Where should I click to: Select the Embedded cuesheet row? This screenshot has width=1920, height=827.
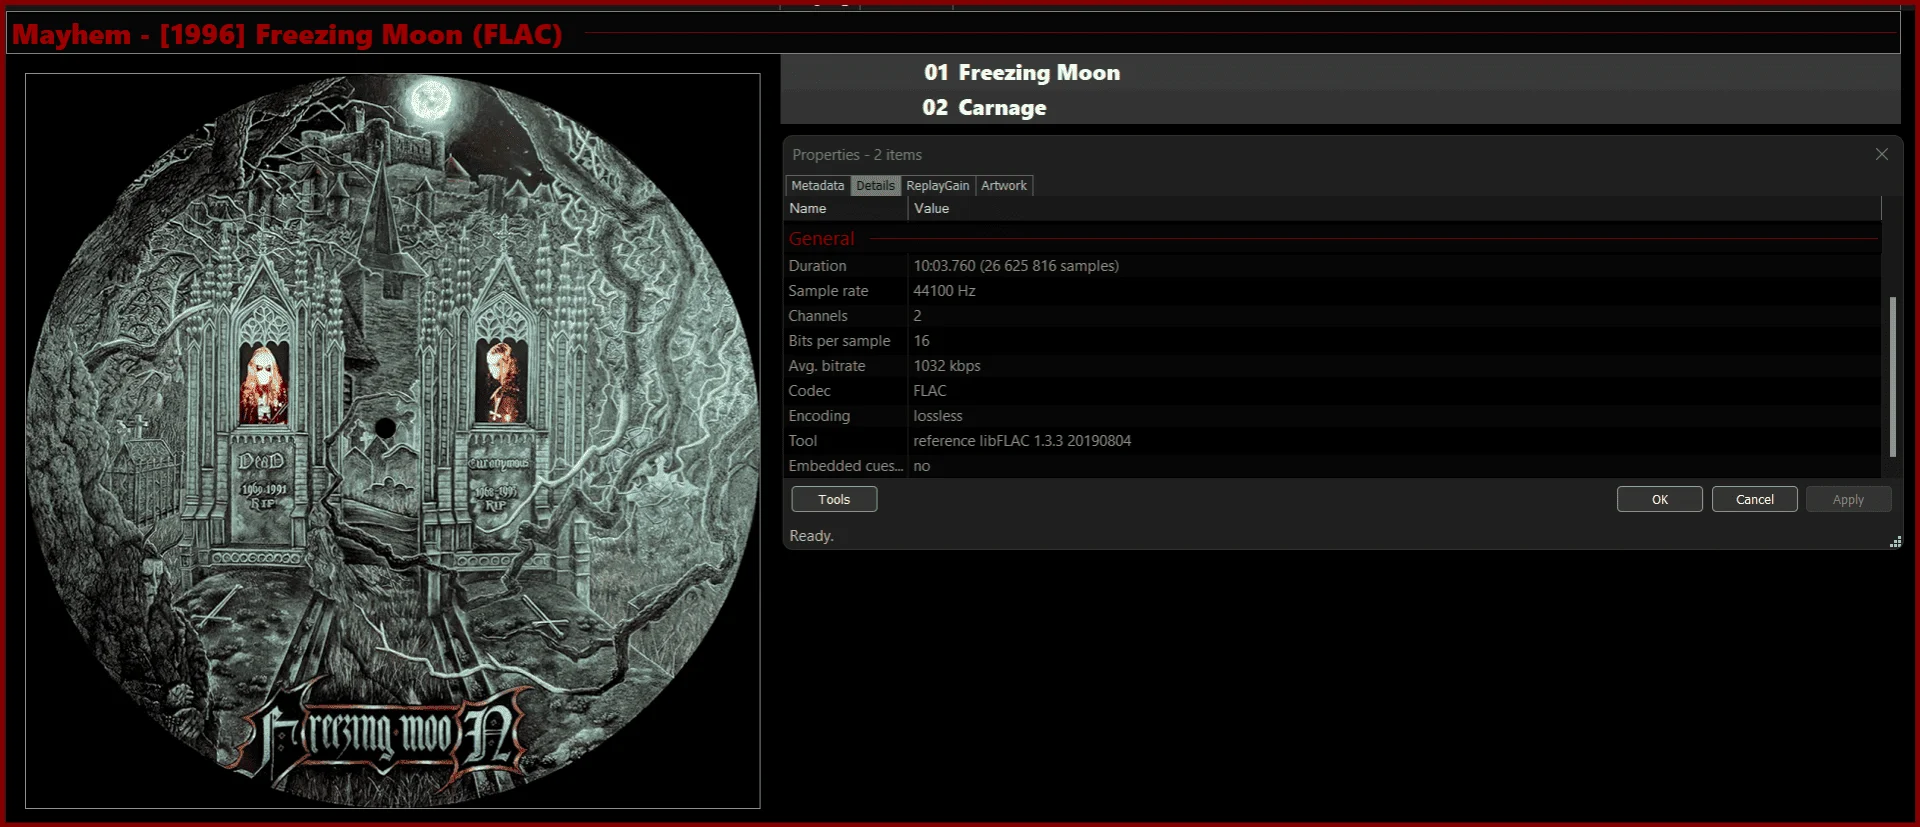pos(1333,466)
